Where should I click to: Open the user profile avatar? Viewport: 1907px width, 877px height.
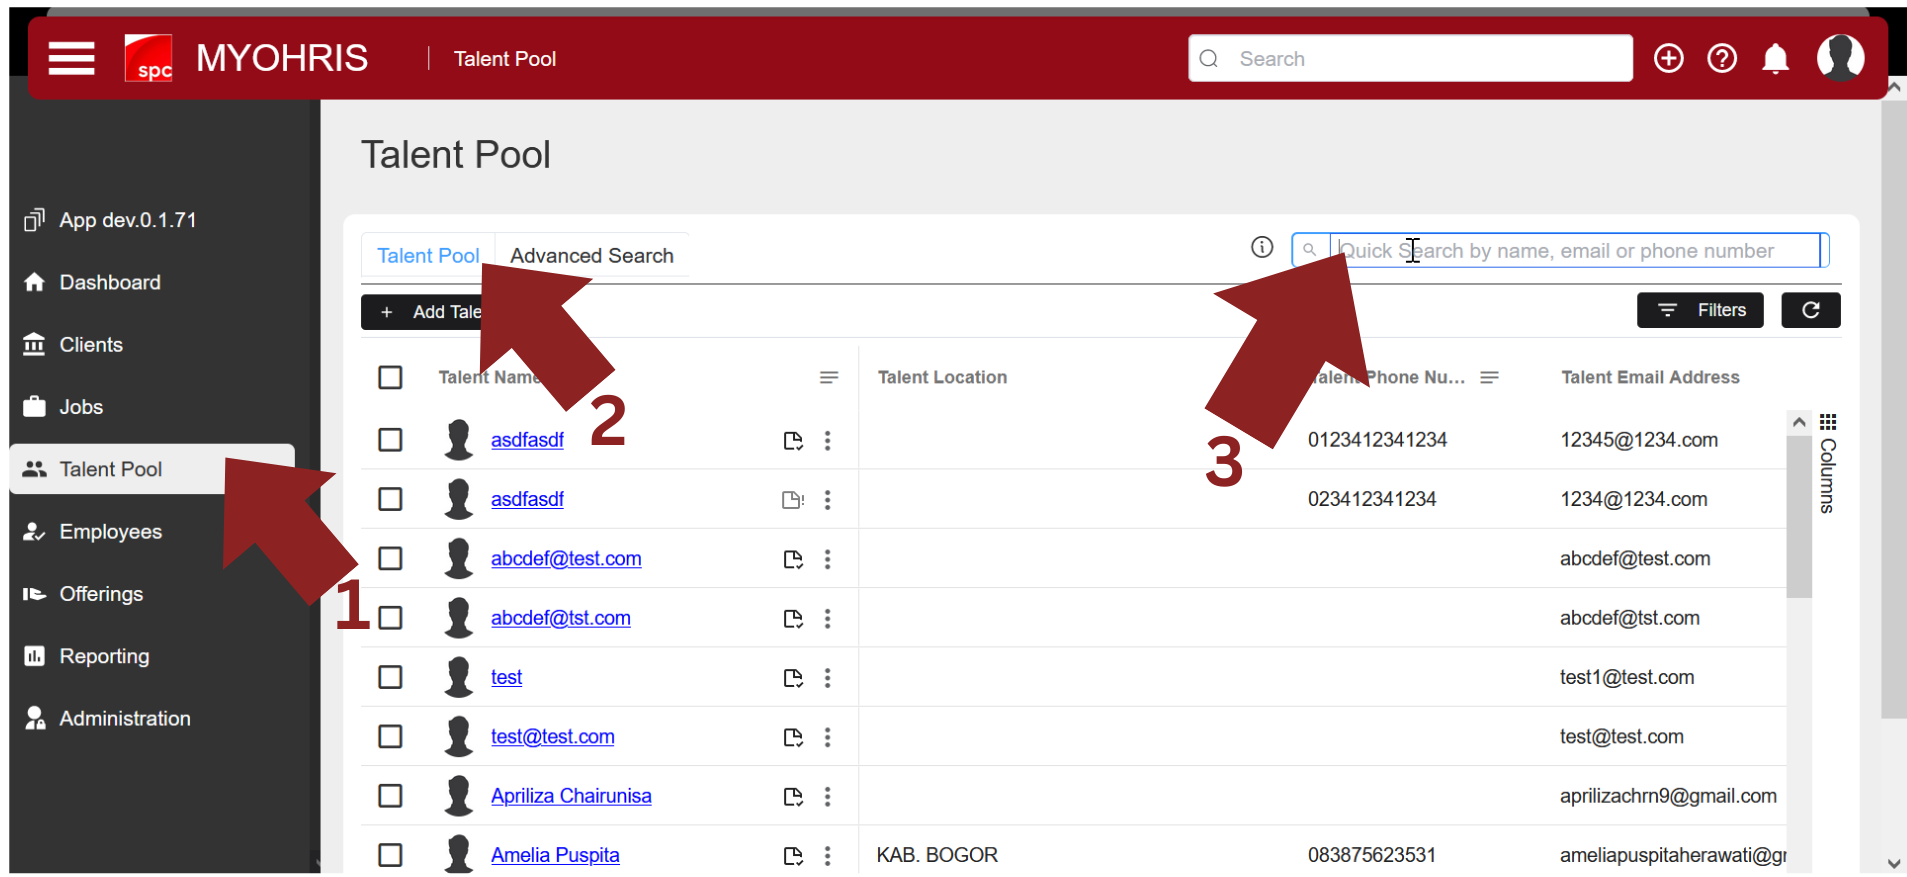click(x=1840, y=58)
